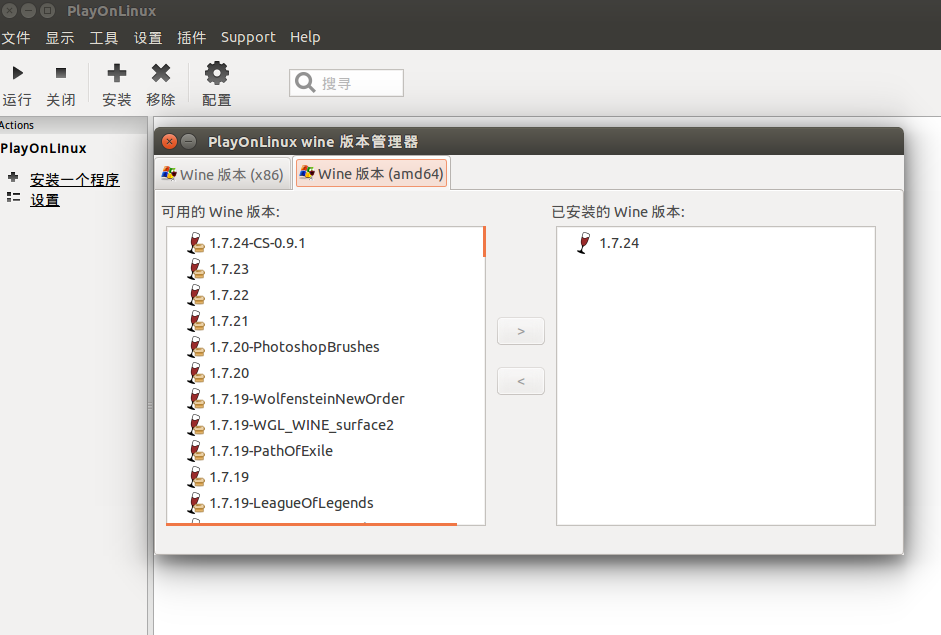This screenshot has width=941, height=635.
Task: Select available version 1.7.20
Action: pos(229,373)
